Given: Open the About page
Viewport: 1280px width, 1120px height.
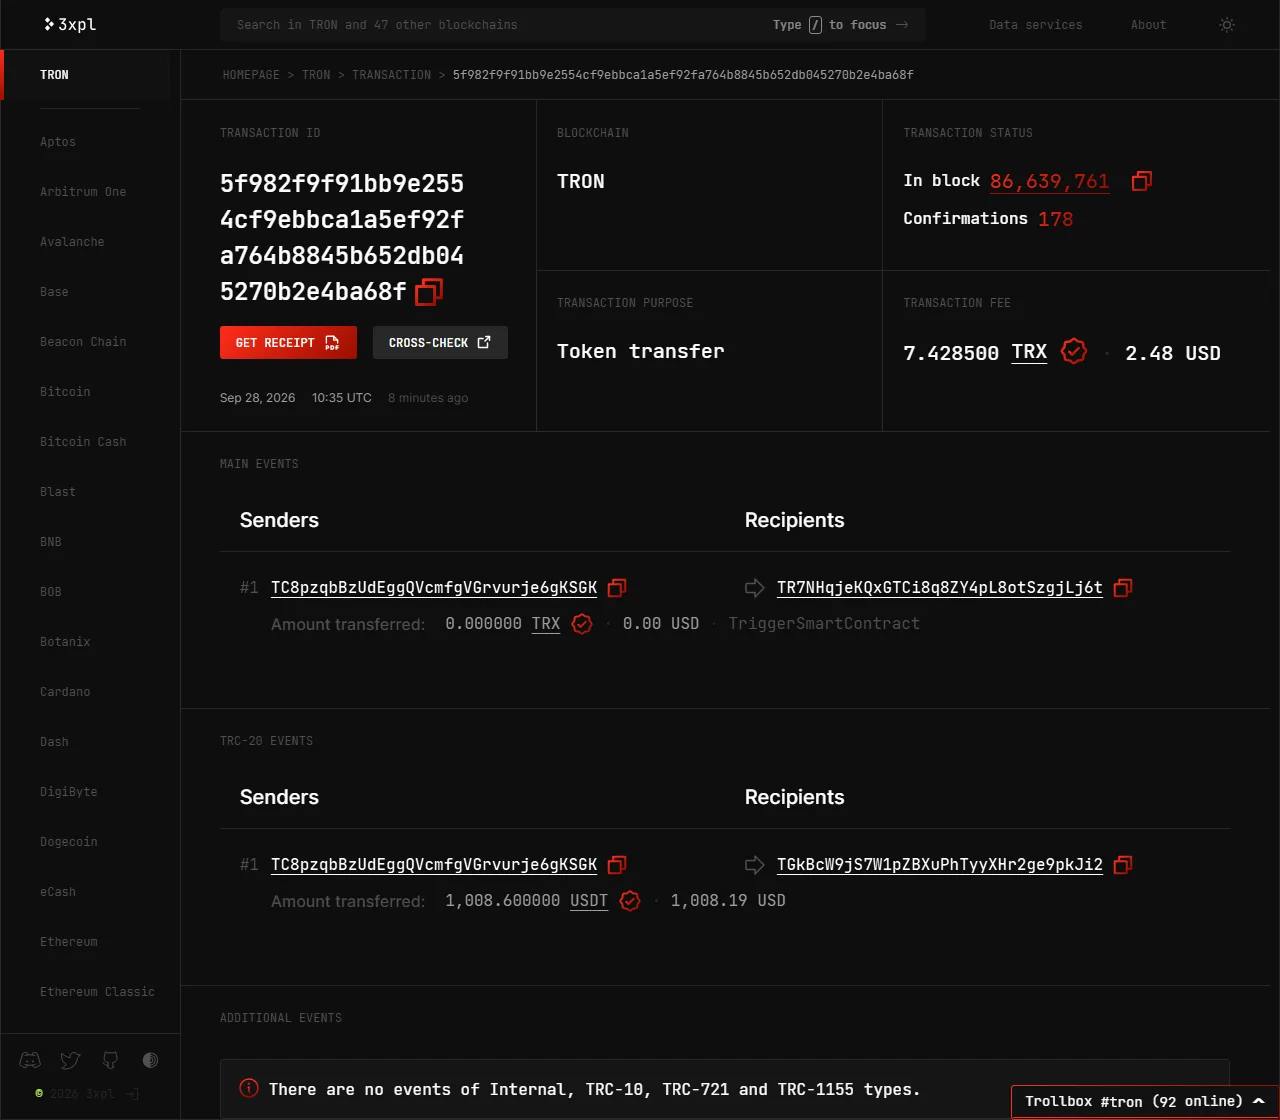Looking at the screenshot, I should pyautogui.click(x=1148, y=25).
